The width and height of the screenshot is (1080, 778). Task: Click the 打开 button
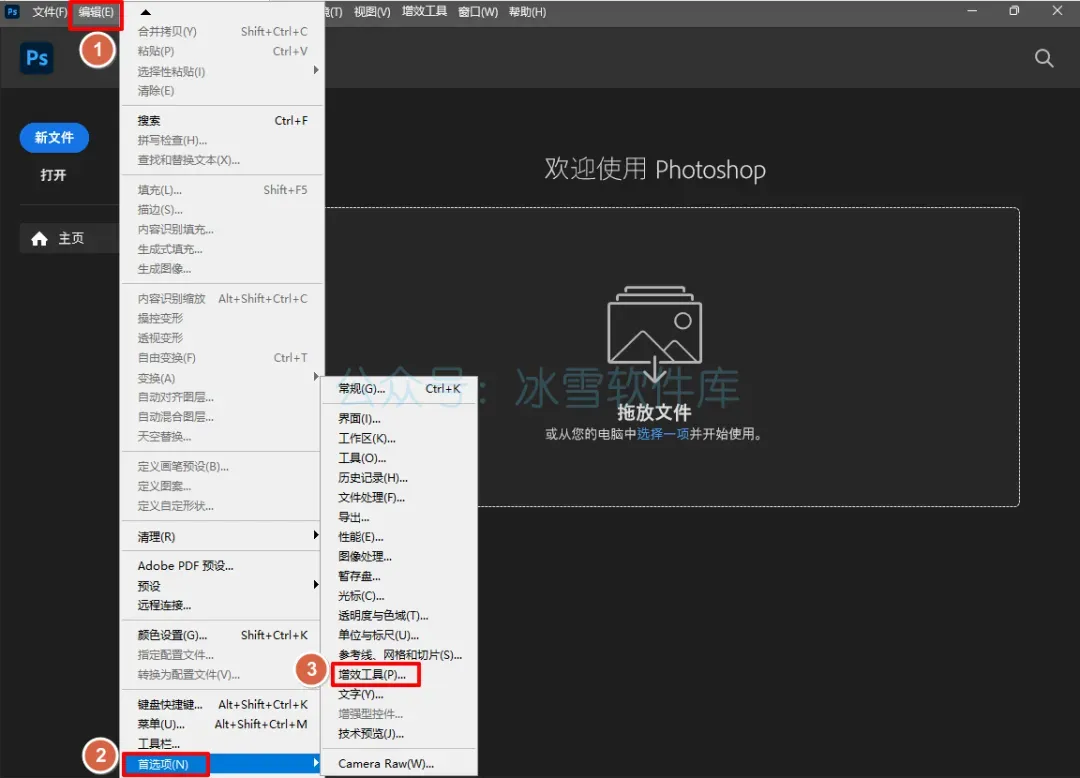pos(53,175)
